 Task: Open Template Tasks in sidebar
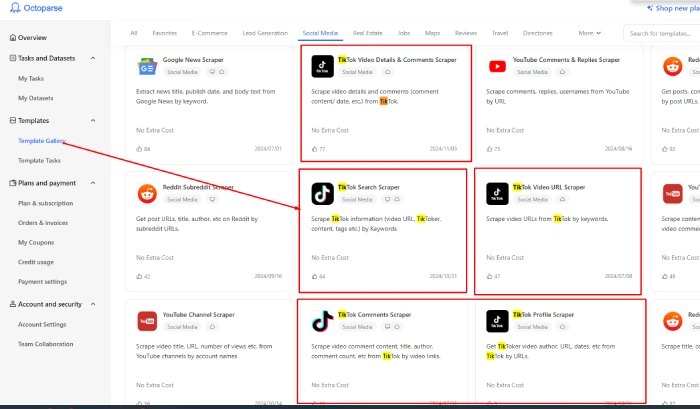pos(39,160)
